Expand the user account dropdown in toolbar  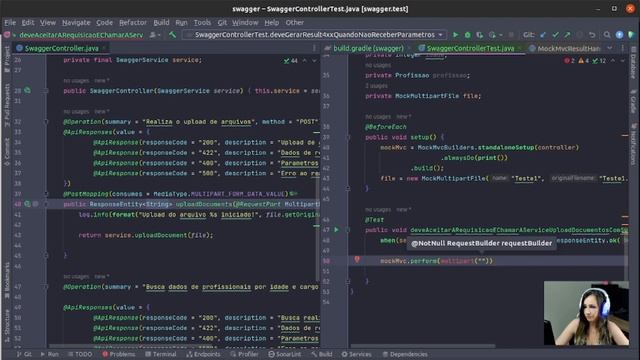tap(155, 35)
